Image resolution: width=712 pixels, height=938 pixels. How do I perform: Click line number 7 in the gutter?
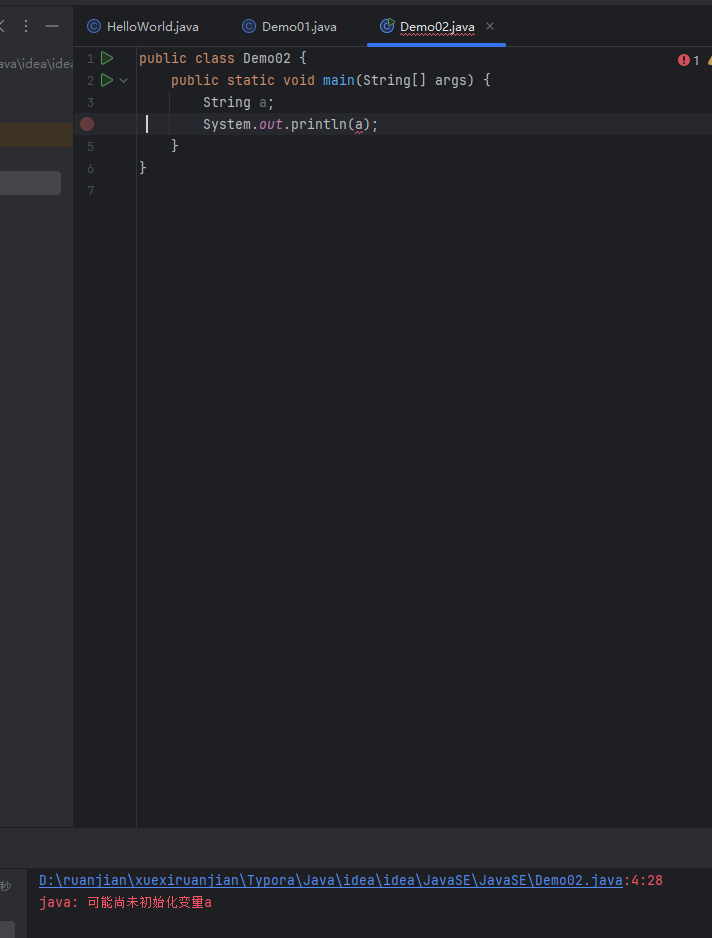90,191
